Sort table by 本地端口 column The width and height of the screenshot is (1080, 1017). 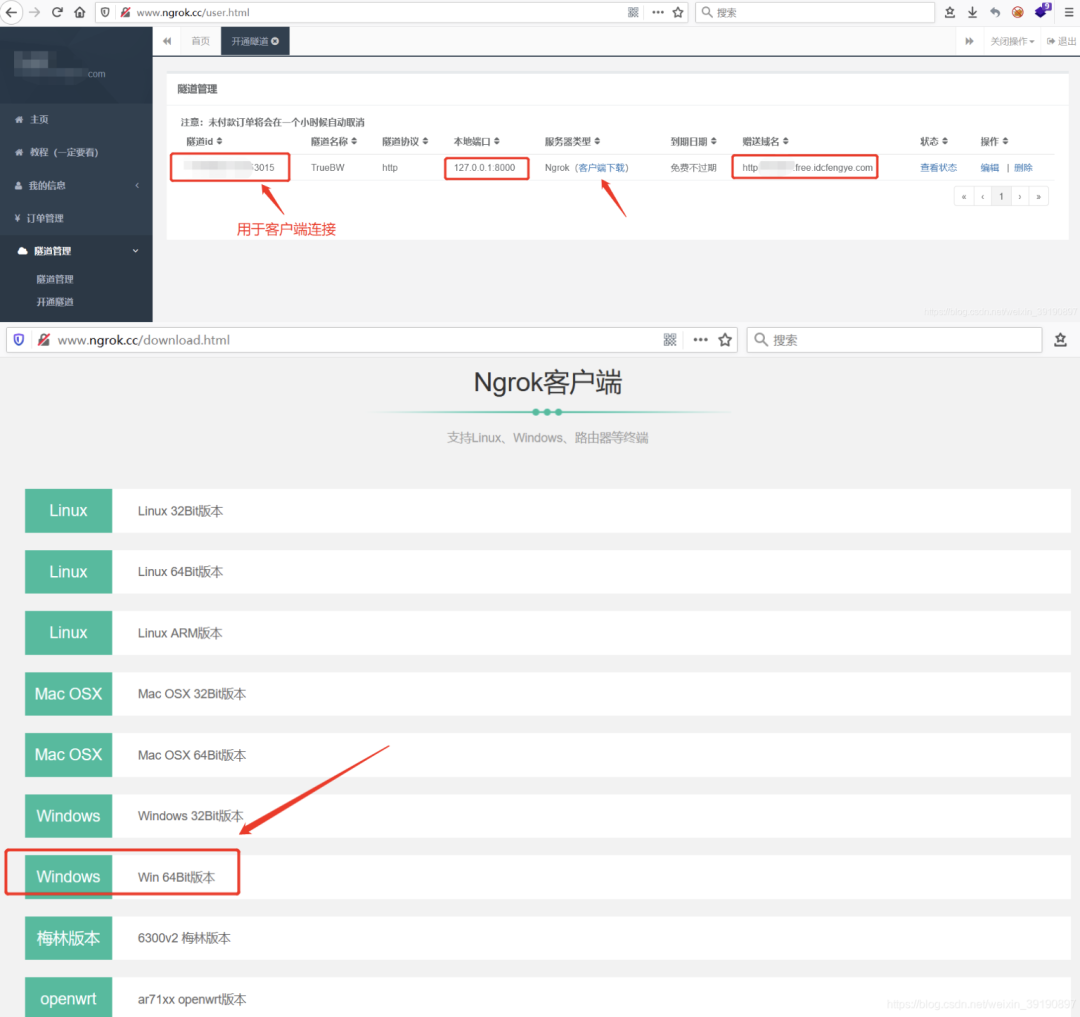coord(476,141)
